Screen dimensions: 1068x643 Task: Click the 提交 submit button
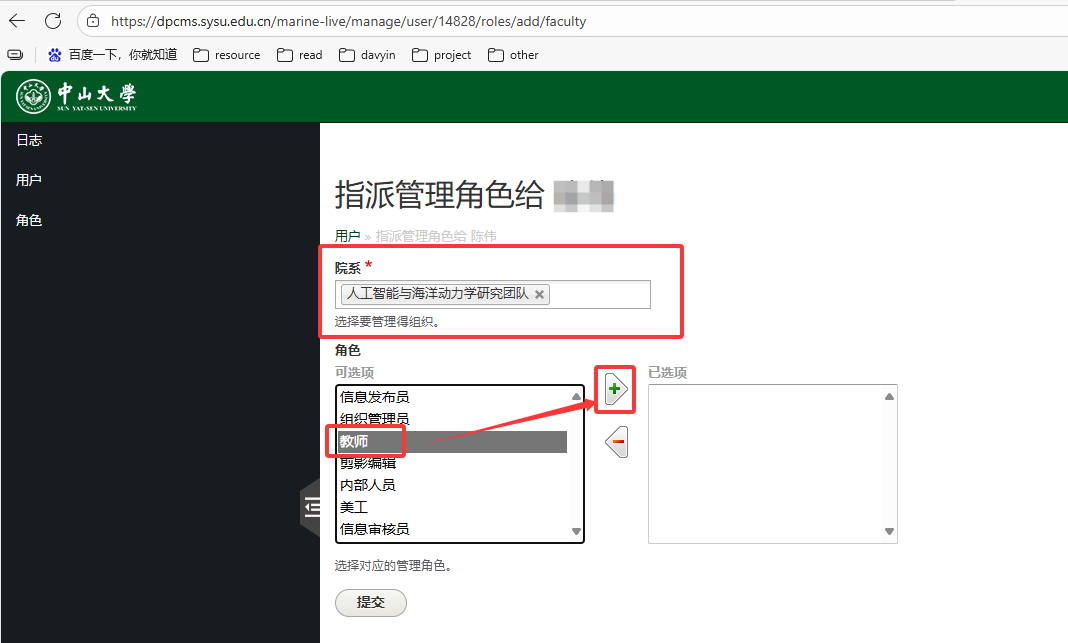coord(370,602)
